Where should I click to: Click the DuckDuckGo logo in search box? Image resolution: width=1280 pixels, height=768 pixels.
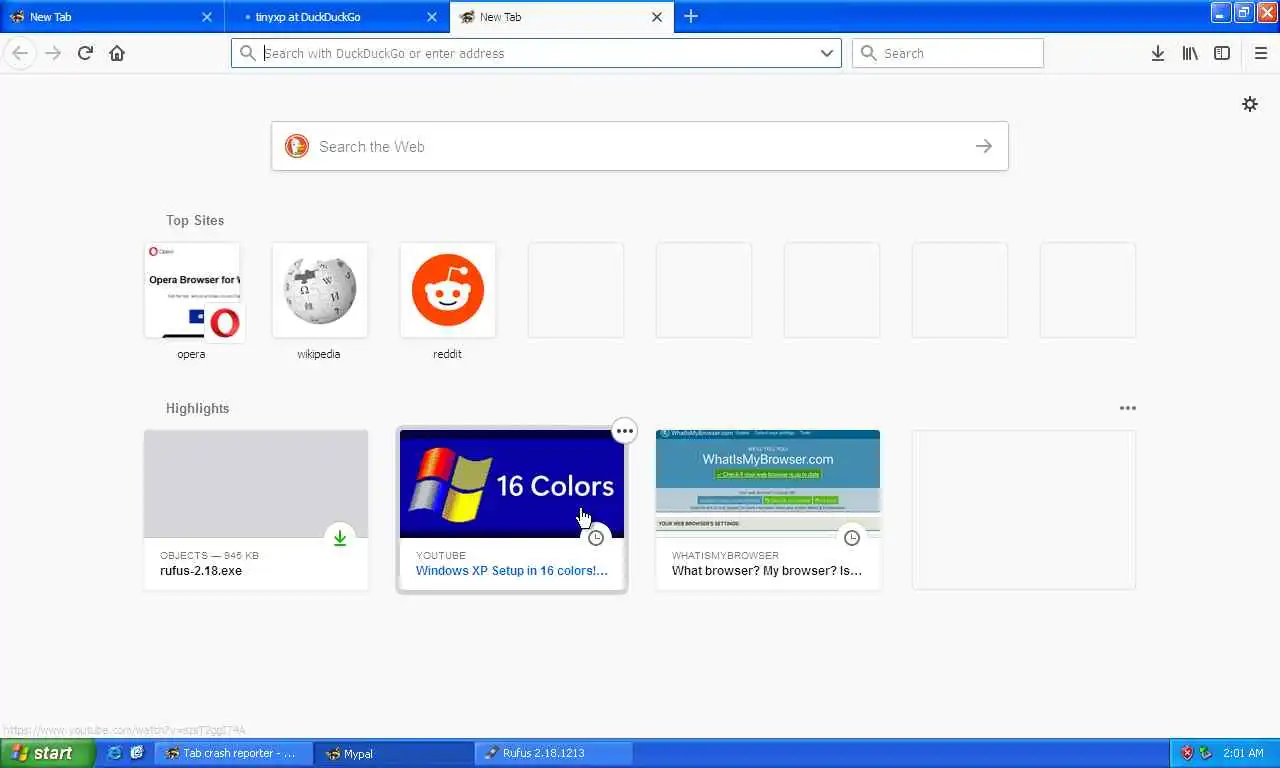tap(297, 146)
